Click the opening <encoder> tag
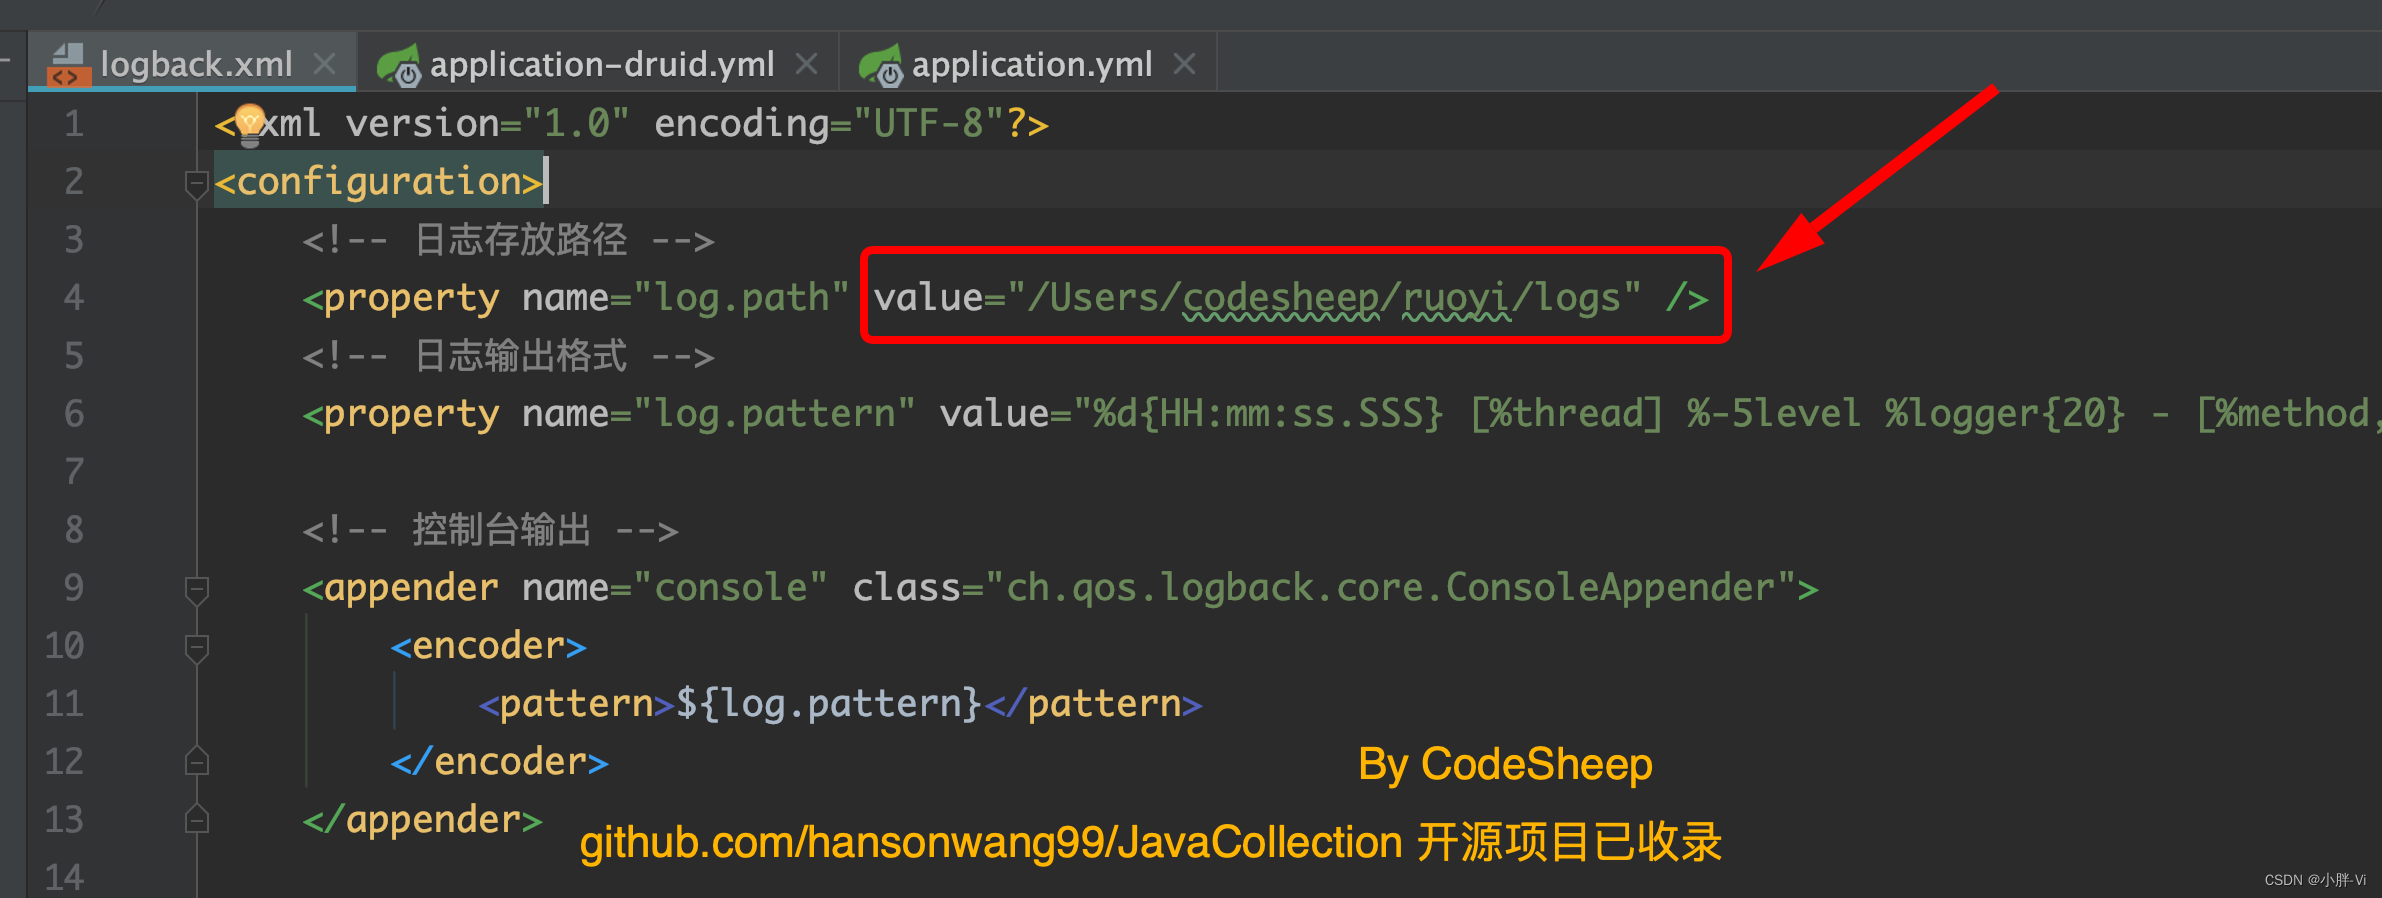Viewport: 2382px width, 898px height. (x=488, y=646)
